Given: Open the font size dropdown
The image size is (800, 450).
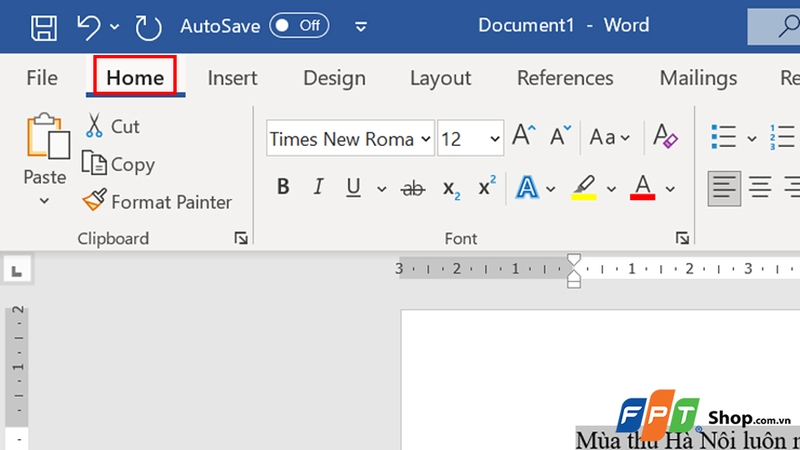Looking at the screenshot, I should (x=495, y=139).
